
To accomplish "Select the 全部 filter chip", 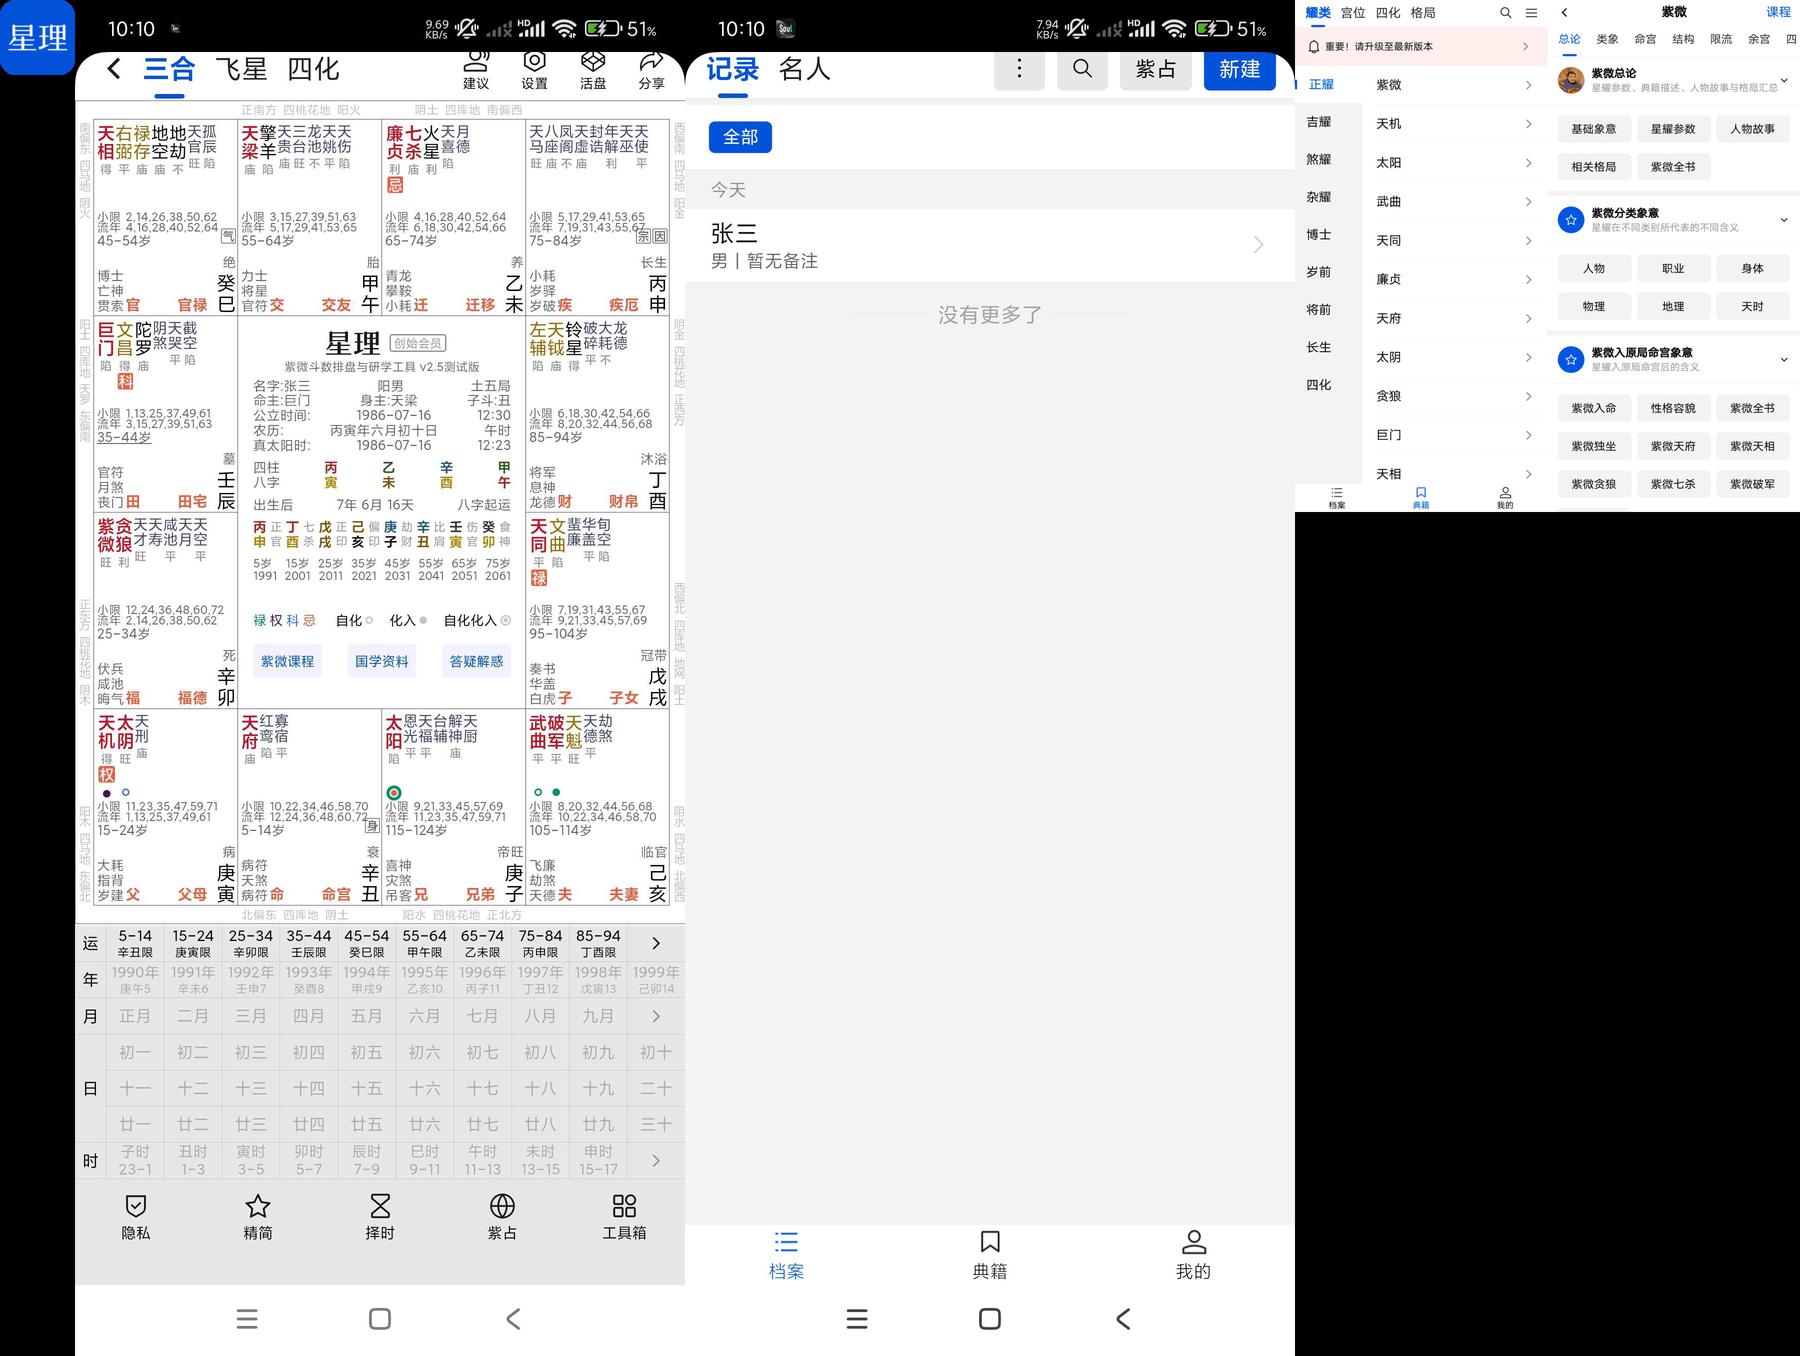I will (740, 137).
